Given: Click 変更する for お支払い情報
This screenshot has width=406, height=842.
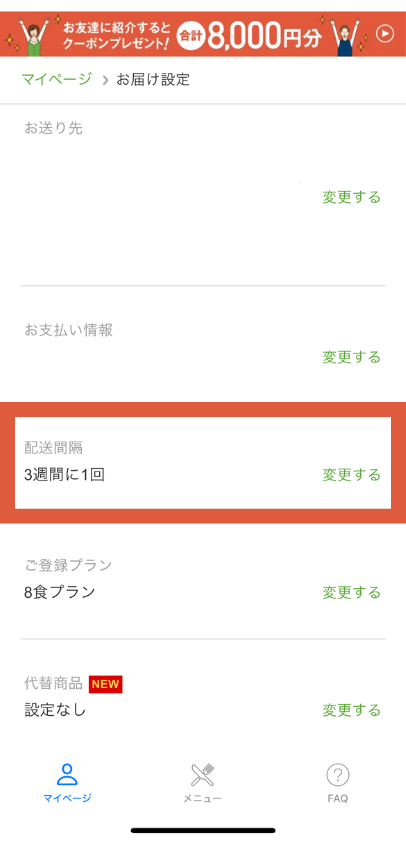Looking at the screenshot, I should [351, 357].
